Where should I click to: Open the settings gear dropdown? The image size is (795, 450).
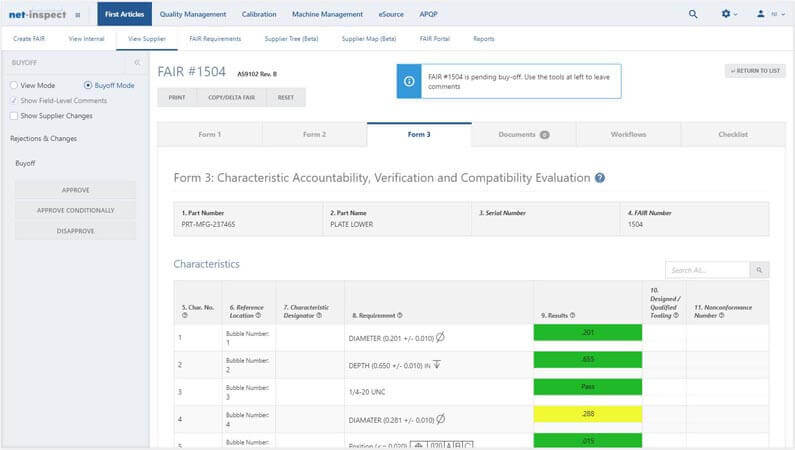coord(729,14)
